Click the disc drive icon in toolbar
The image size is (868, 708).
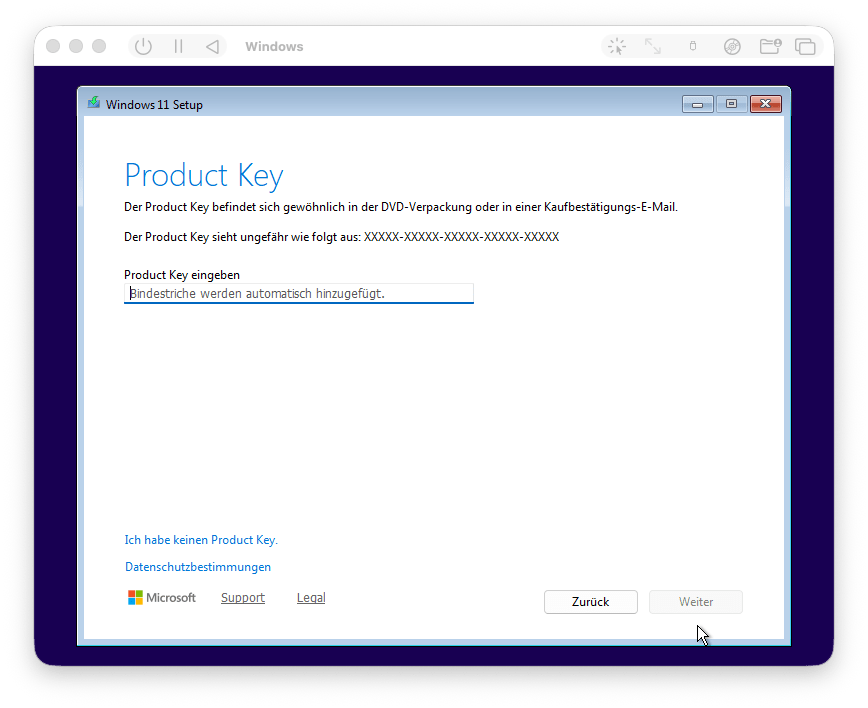[x=732, y=46]
